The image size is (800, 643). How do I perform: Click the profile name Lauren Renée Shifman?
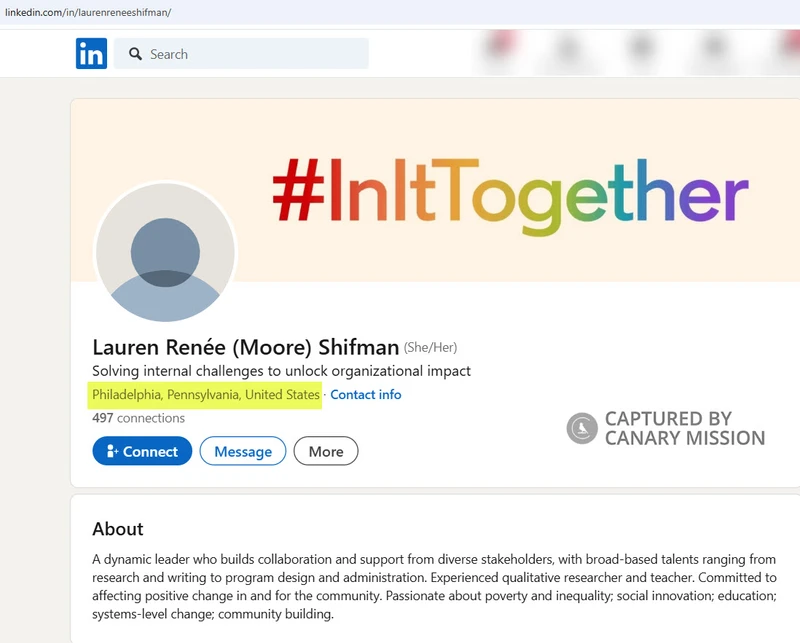pyautogui.click(x=245, y=348)
